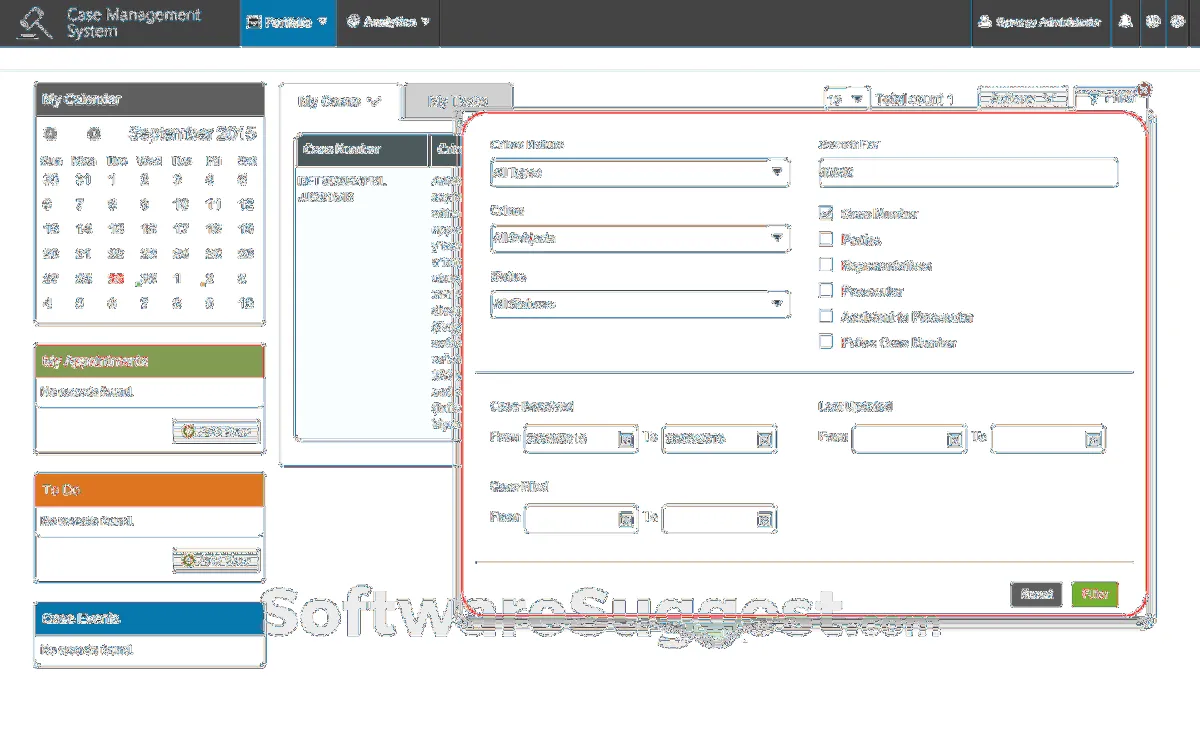Open calendar picker for Case Received From
Image resolution: width=1200 pixels, height=736 pixels.
pos(626,438)
